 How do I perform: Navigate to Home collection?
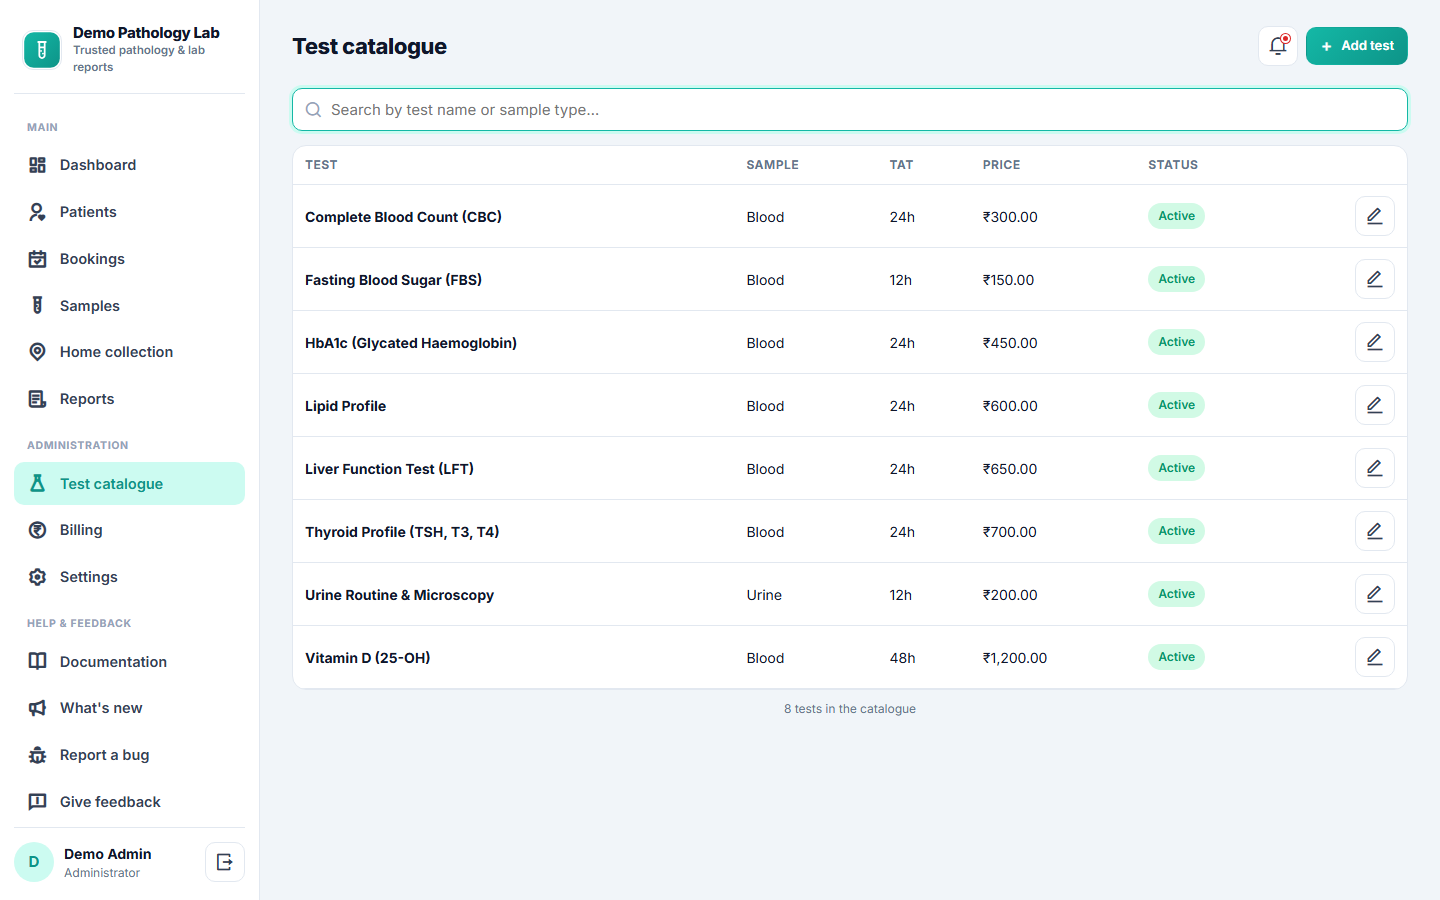tap(129, 352)
